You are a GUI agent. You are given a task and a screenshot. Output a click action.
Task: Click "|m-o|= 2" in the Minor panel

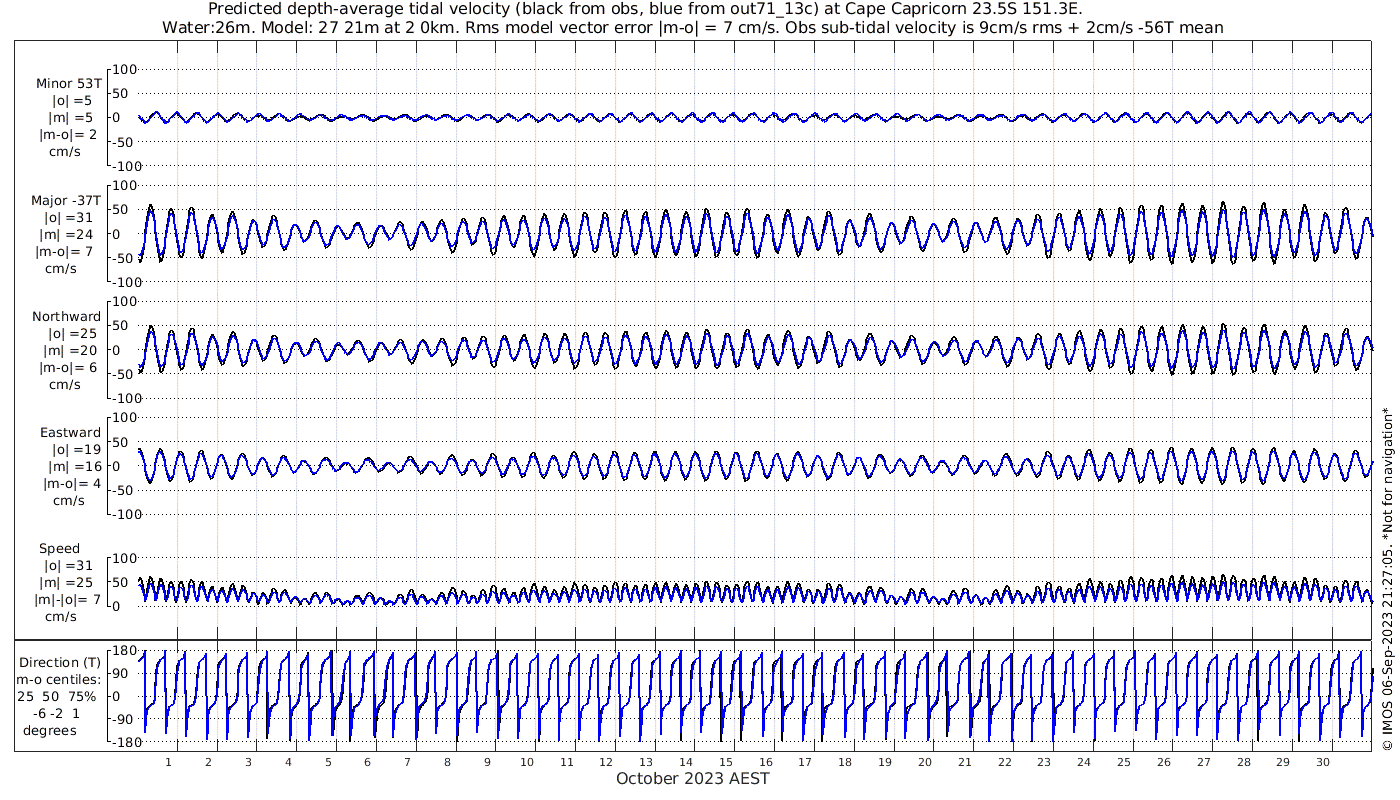pyautogui.click(x=68, y=134)
